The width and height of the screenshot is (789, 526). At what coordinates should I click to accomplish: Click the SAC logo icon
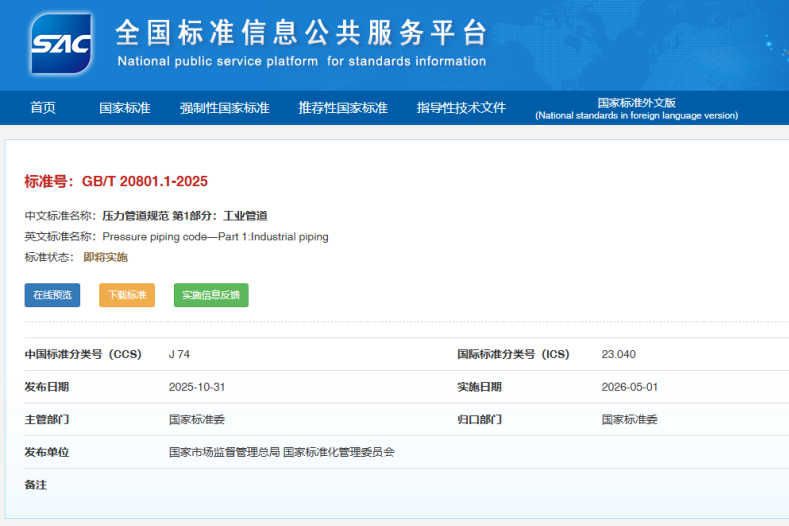pos(61,45)
